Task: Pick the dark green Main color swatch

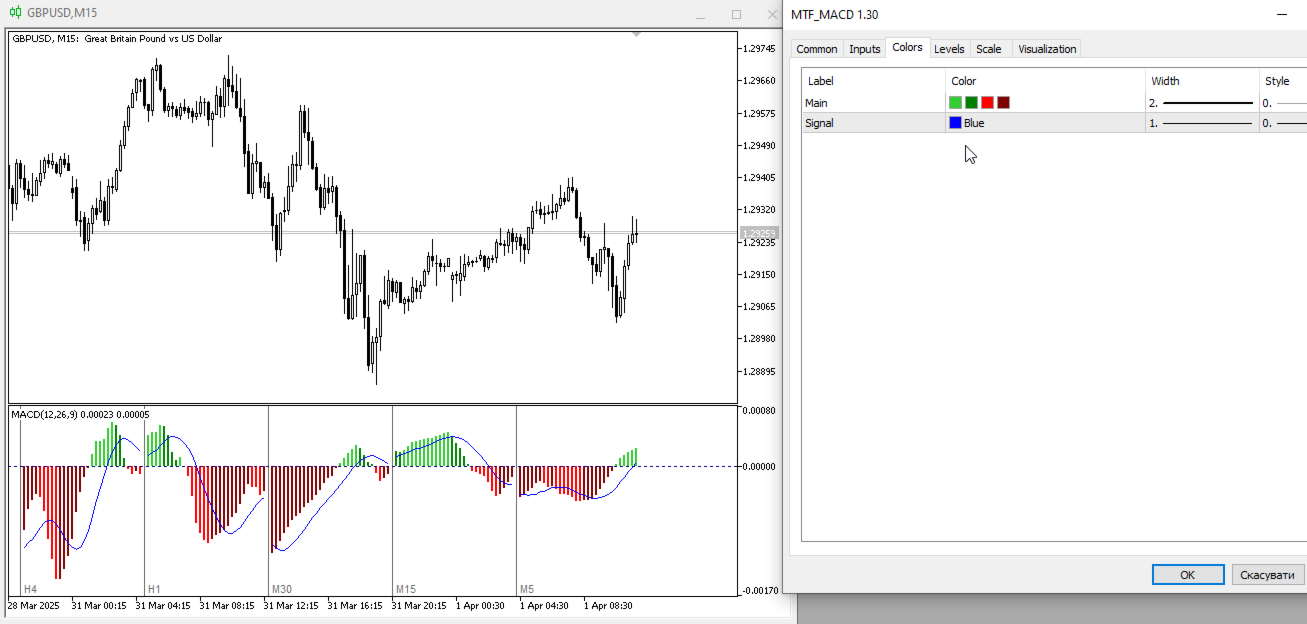Action: point(971,103)
